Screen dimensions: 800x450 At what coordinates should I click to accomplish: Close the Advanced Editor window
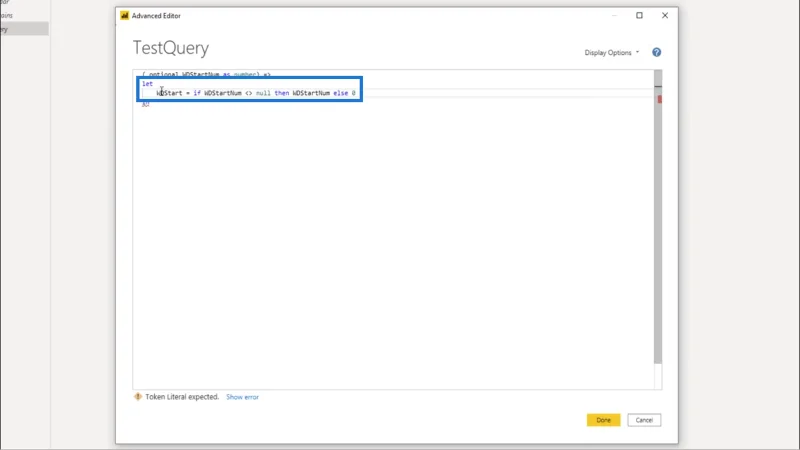tap(665, 15)
